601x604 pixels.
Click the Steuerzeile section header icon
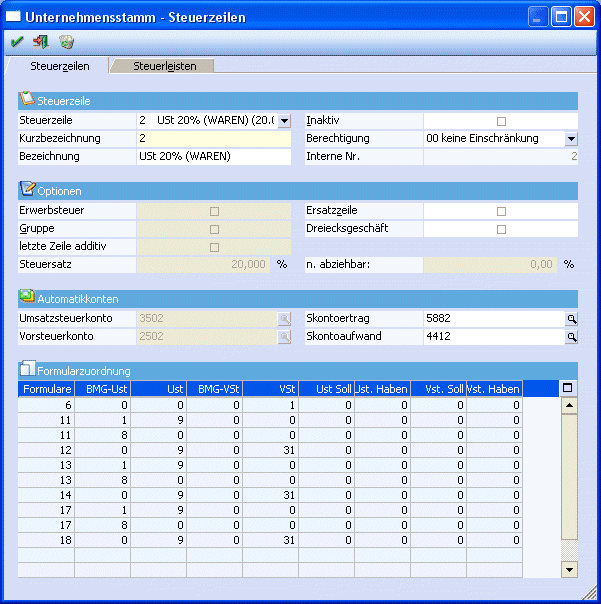(x=27, y=100)
